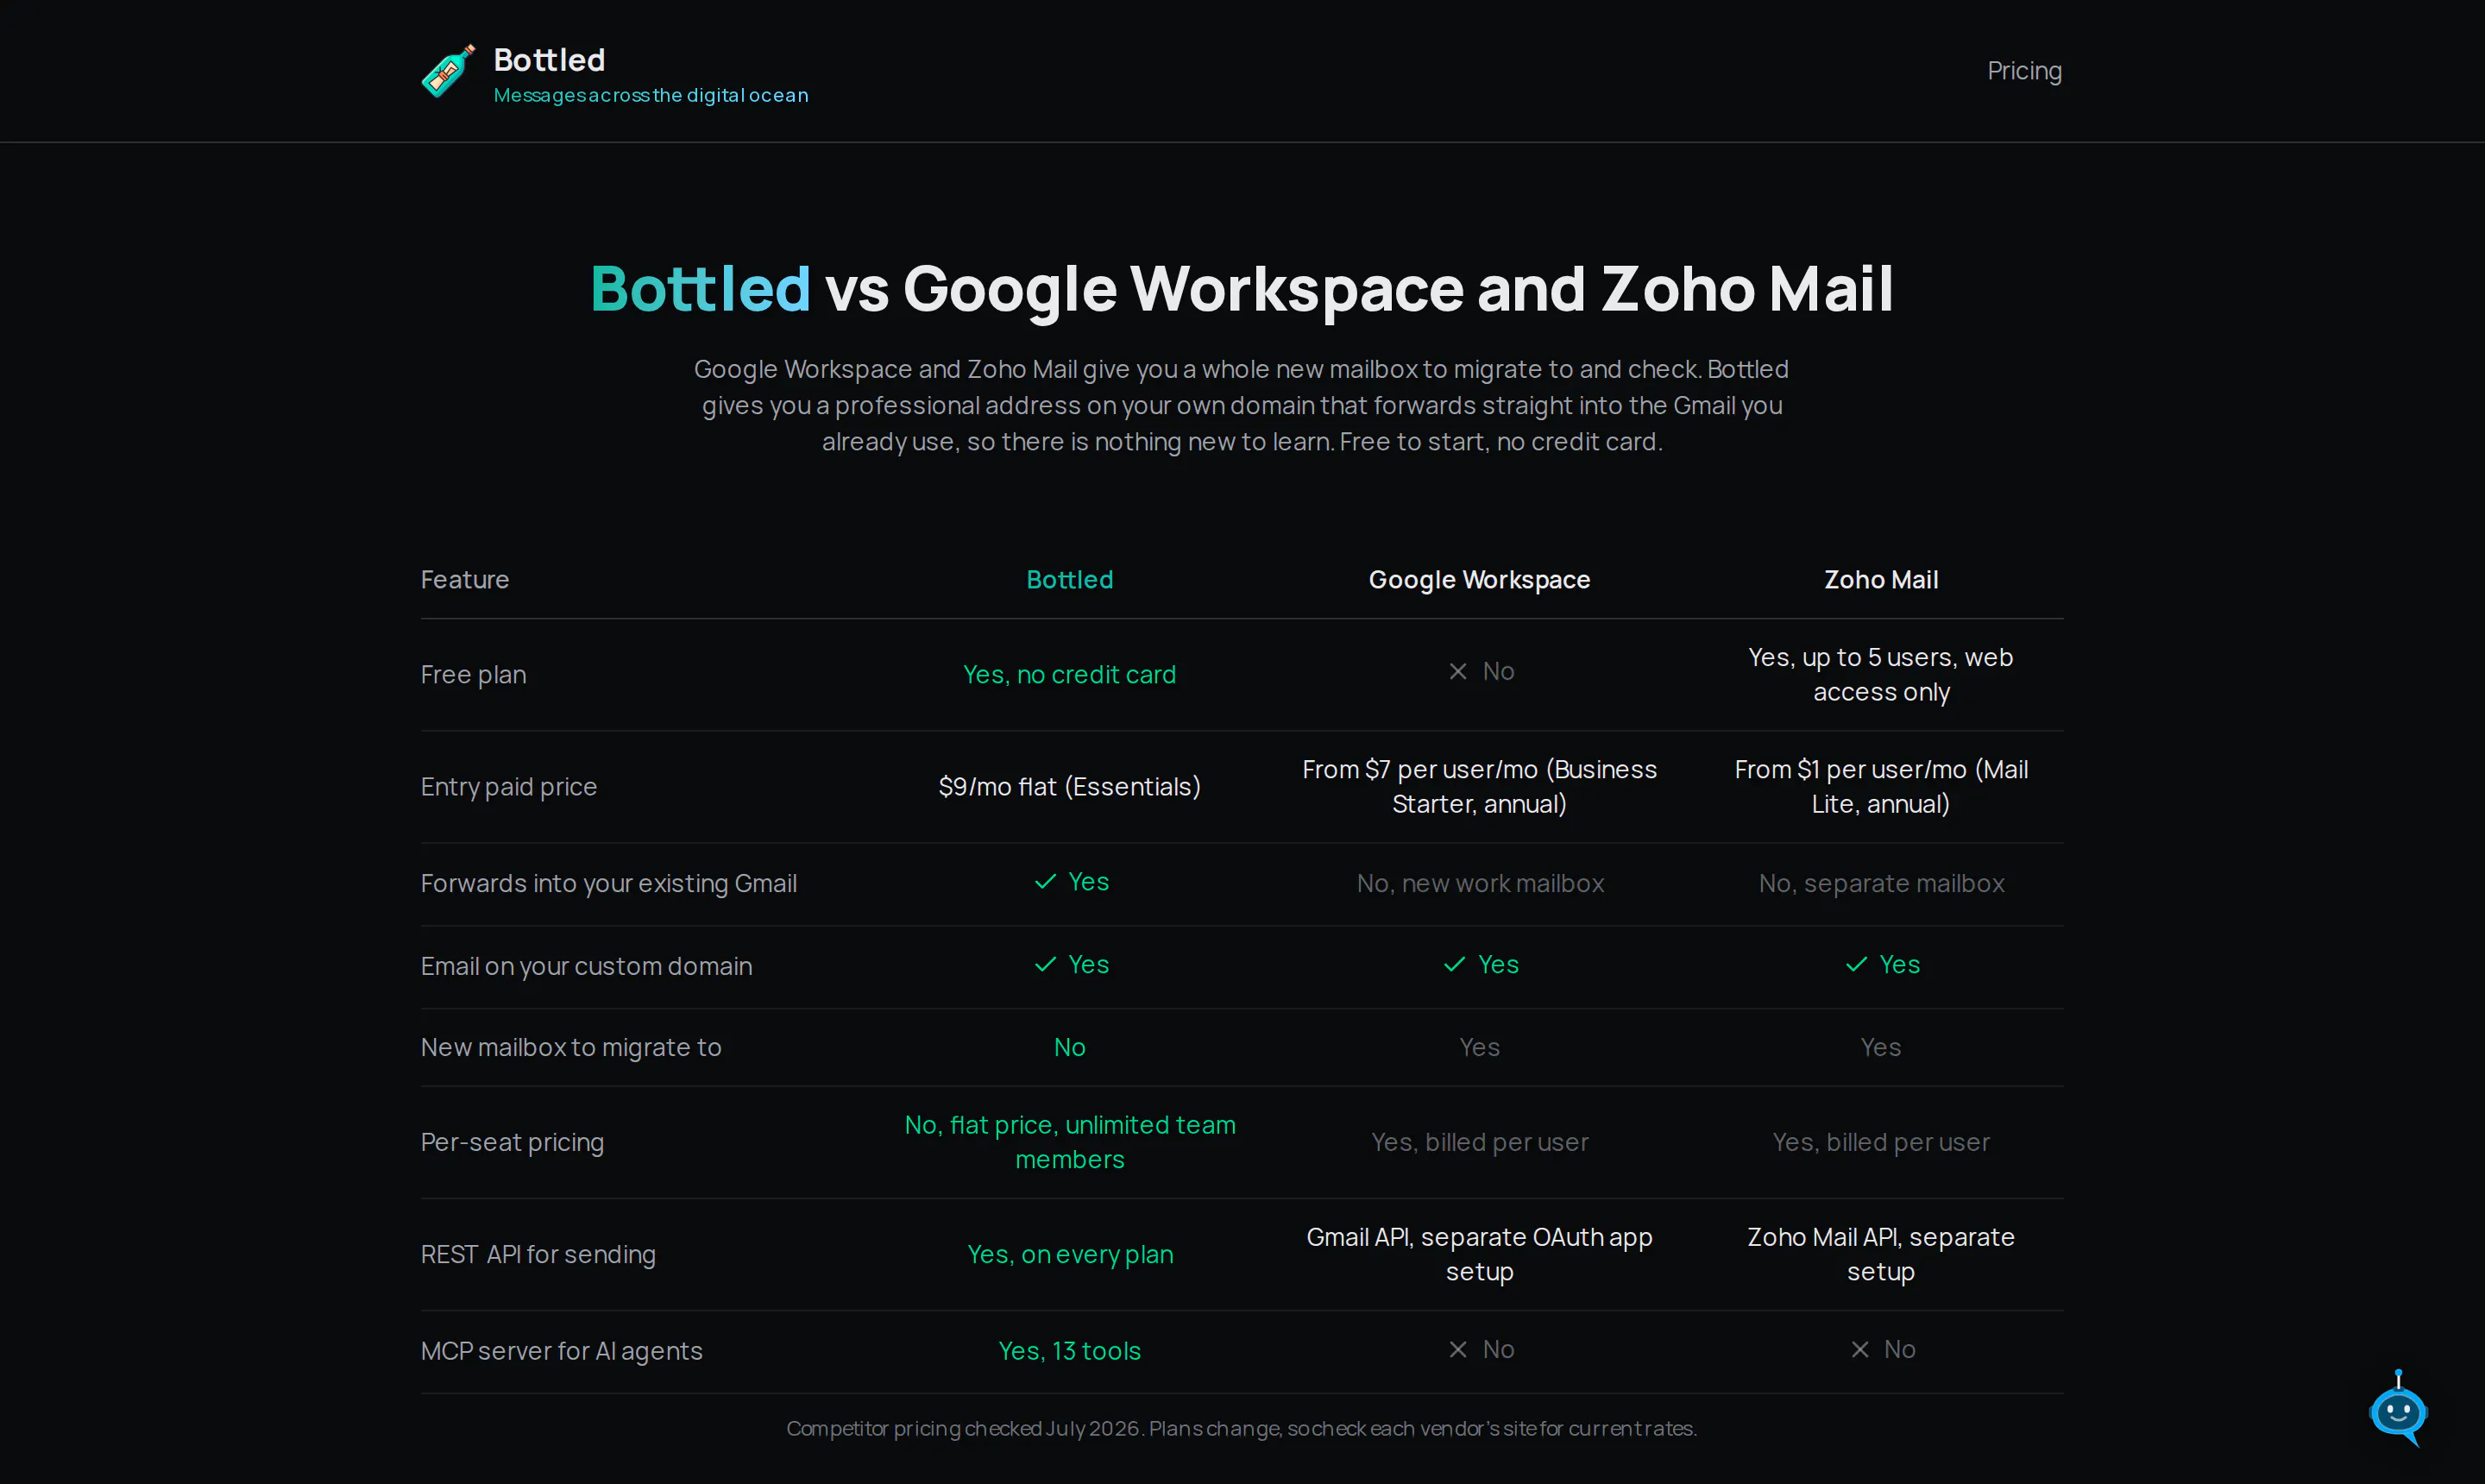Select "No, flat price, unlimited team members"

pos(1070,1143)
